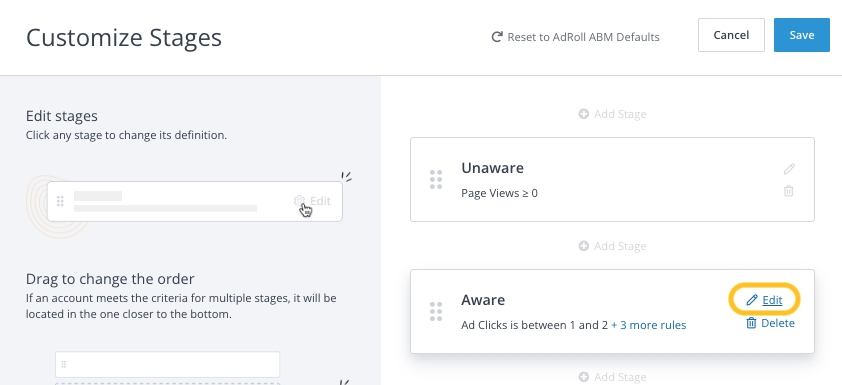Viewport: 842px width, 385px height.
Task: Click the illustrated Edit gear in tutorial
Action: pos(299,201)
